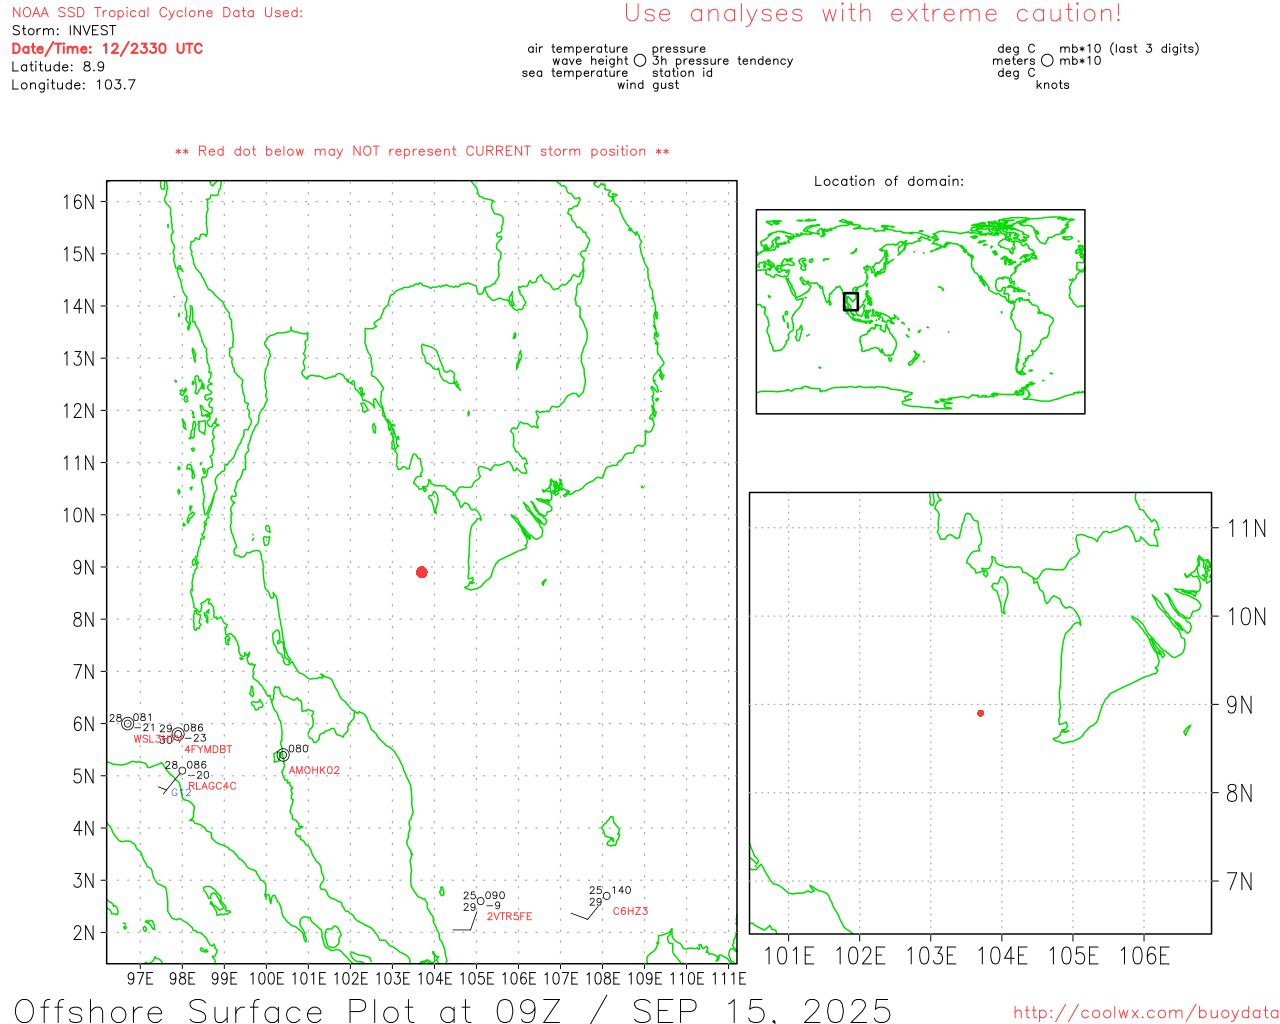Click the red storm dot on the main map

tap(422, 572)
